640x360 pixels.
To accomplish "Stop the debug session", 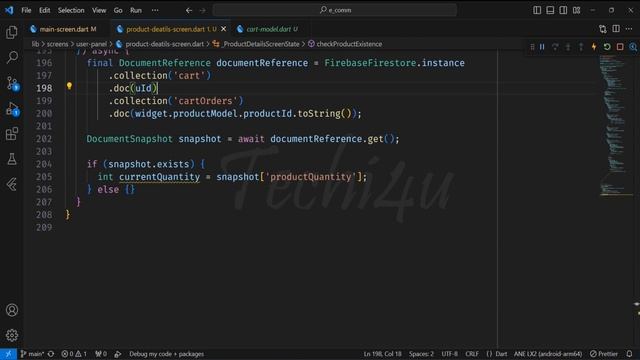I will (x=620, y=47).
